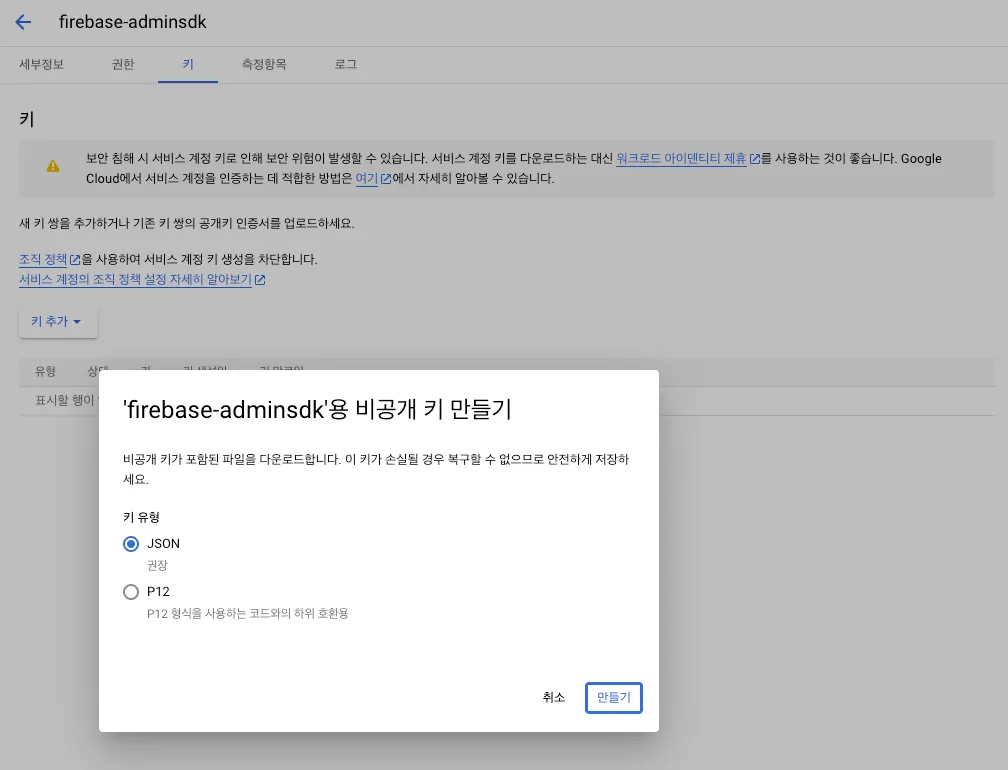Expand the 키 추가 dropdown
The image size is (1008, 770).
58,321
